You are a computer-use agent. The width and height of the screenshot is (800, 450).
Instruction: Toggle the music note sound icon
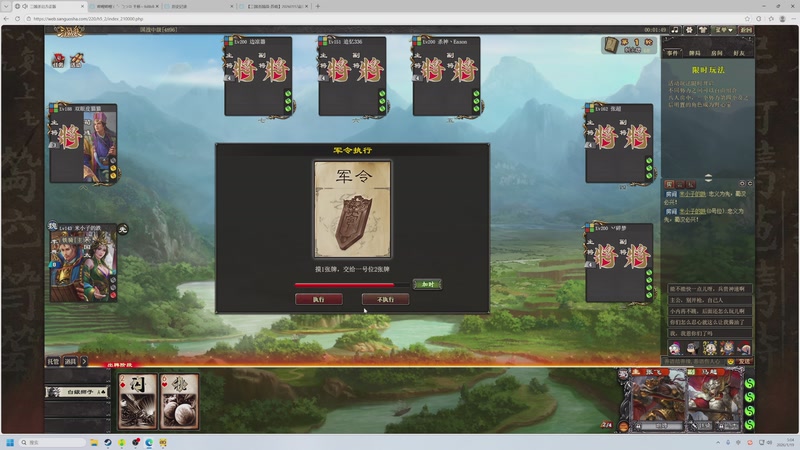click(675, 30)
